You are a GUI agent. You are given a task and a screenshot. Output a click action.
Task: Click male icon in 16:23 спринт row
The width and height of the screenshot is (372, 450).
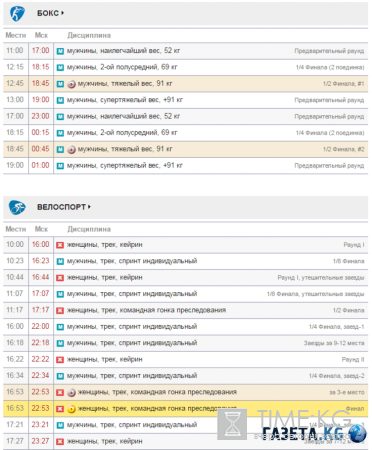tap(60, 261)
